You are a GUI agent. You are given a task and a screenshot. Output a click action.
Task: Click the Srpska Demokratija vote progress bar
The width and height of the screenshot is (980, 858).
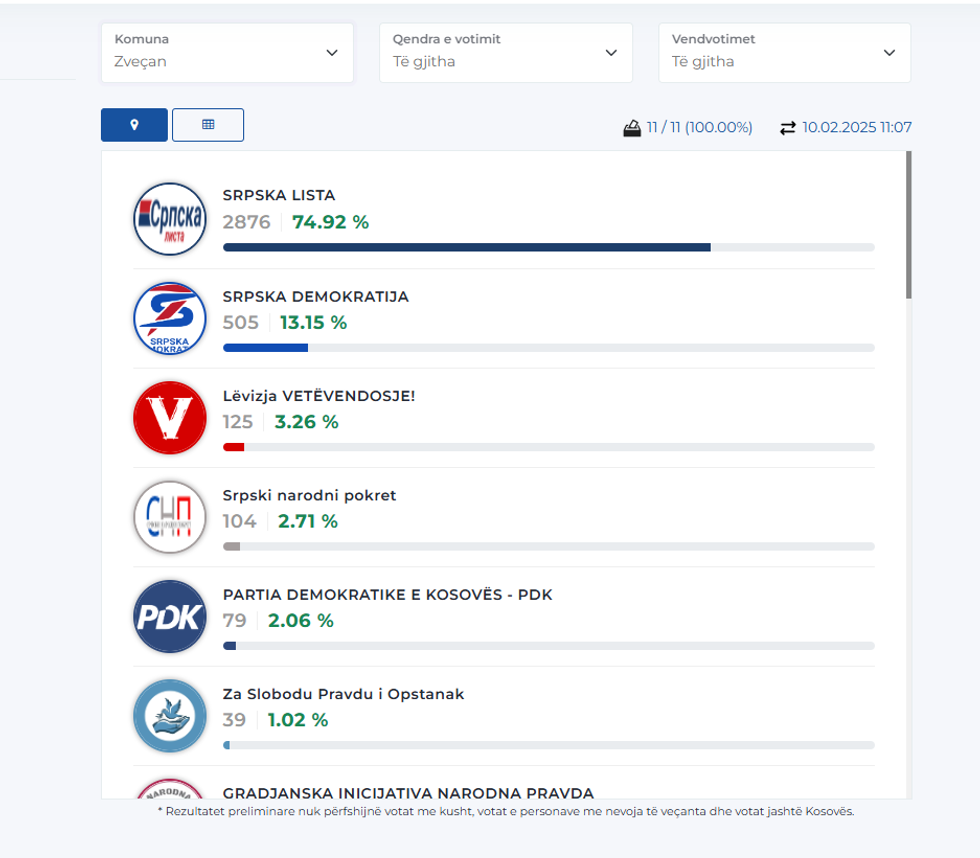548,348
